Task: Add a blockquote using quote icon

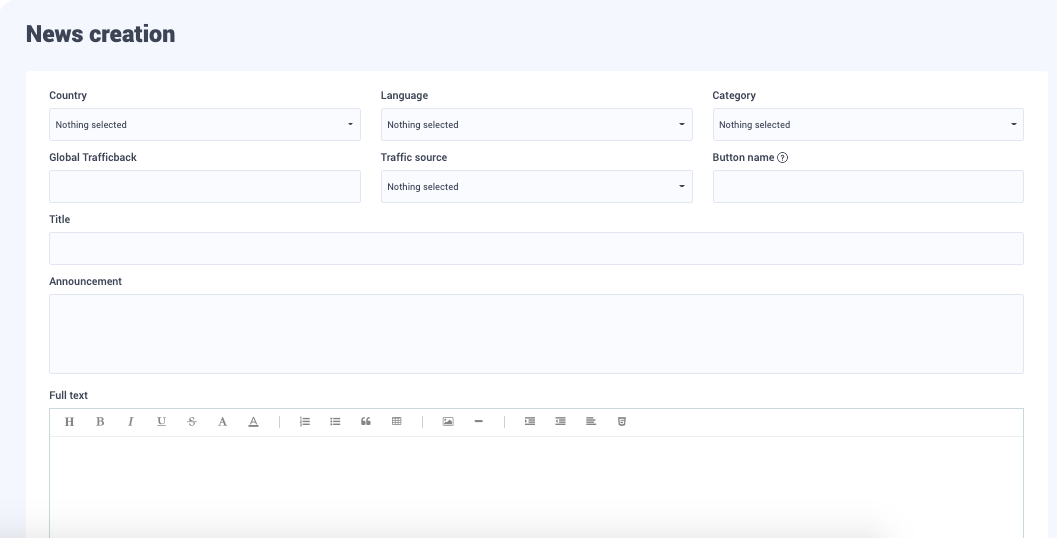Action: (x=366, y=422)
